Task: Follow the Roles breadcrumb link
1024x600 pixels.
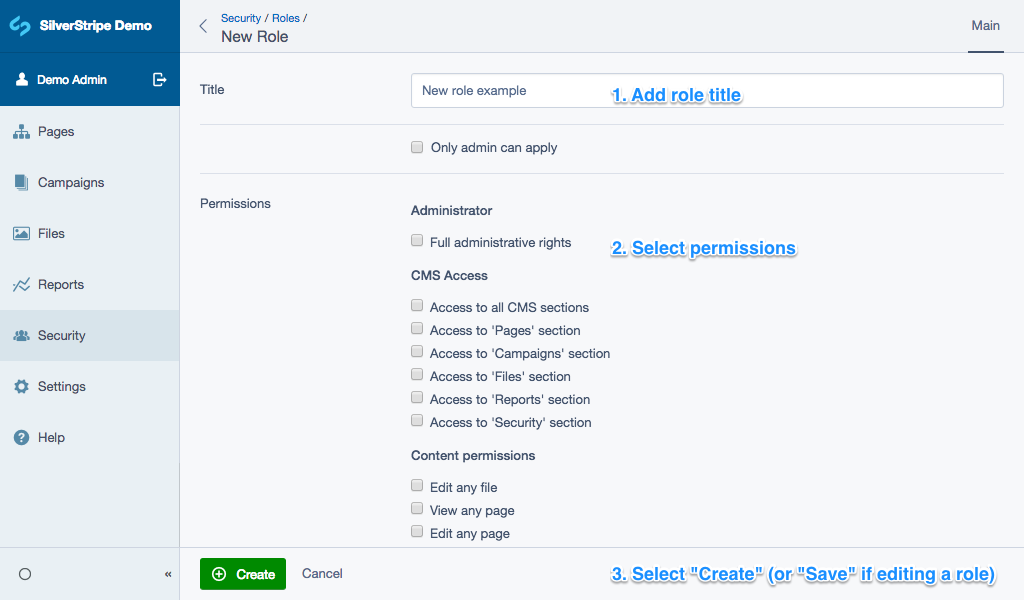Action: pyautogui.click(x=285, y=18)
